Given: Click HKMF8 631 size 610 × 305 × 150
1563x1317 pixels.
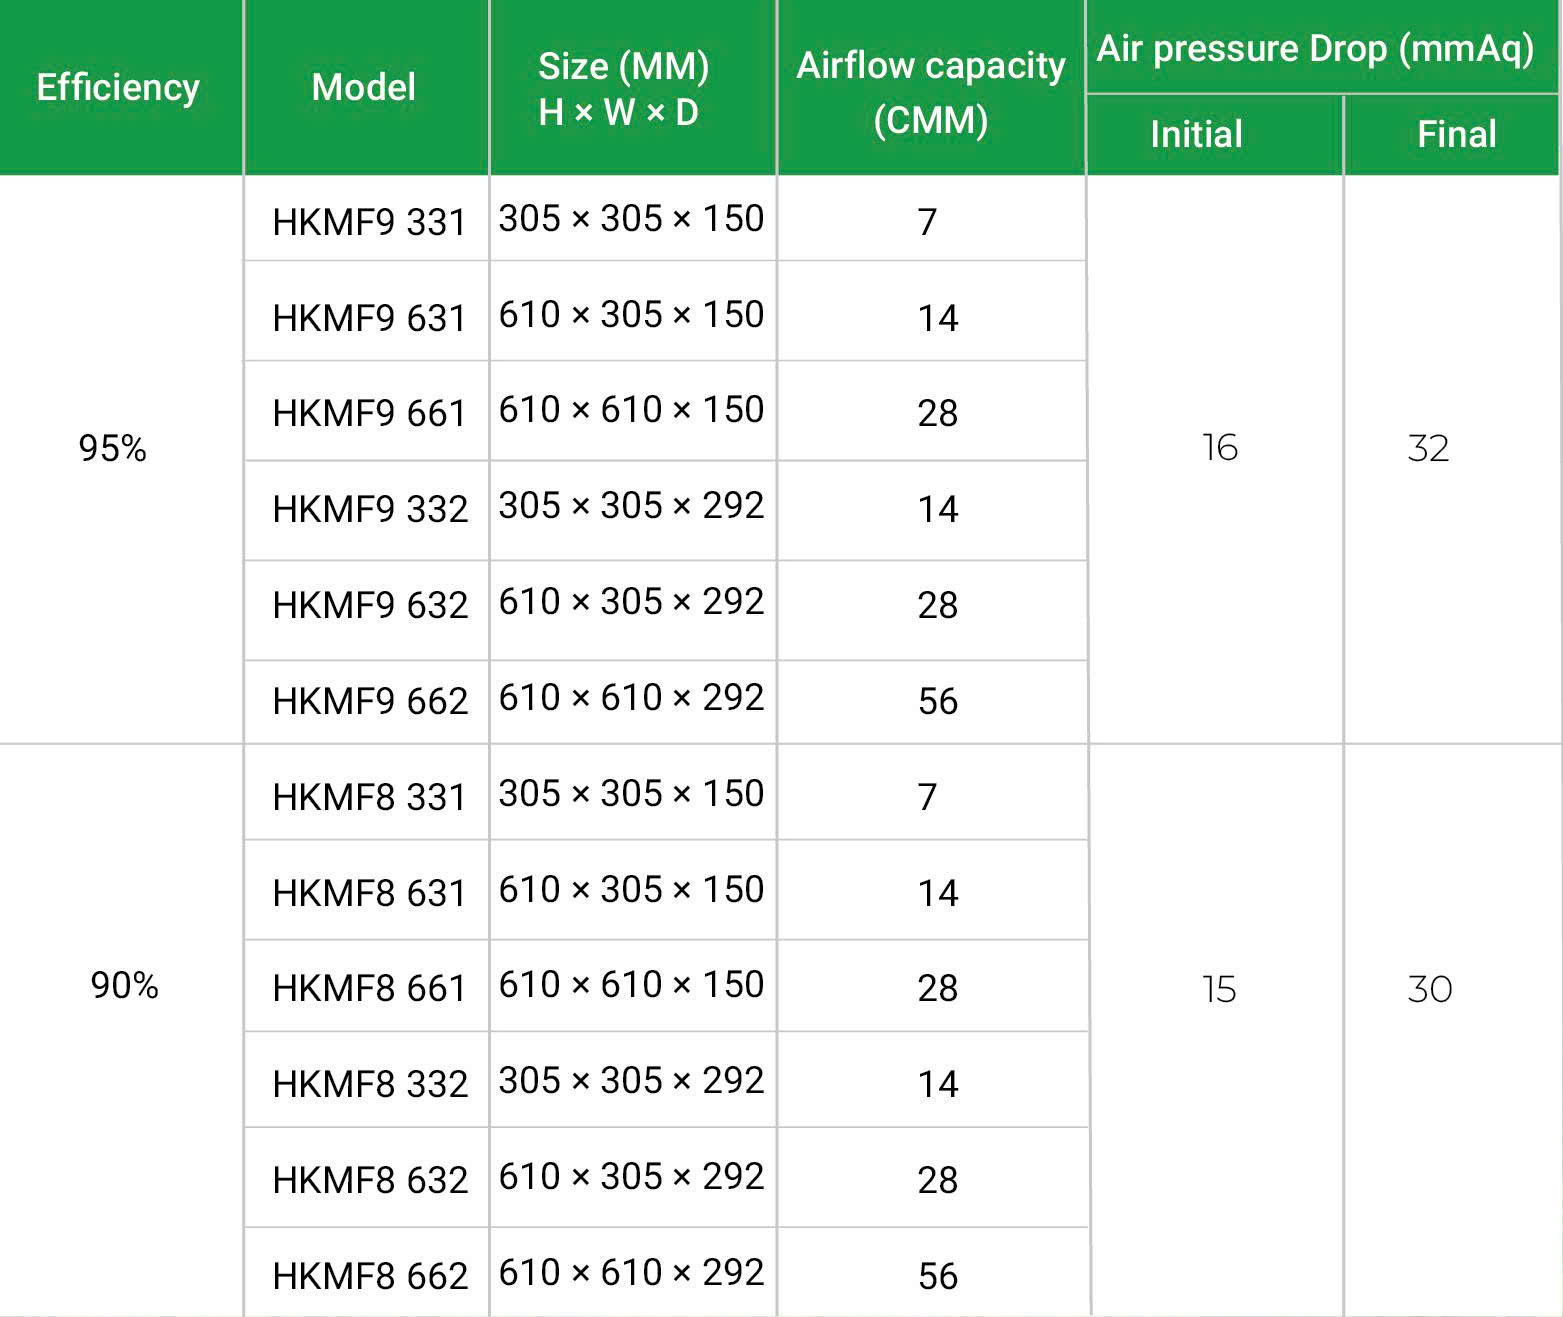Looking at the screenshot, I should pyautogui.click(x=631, y=890).
